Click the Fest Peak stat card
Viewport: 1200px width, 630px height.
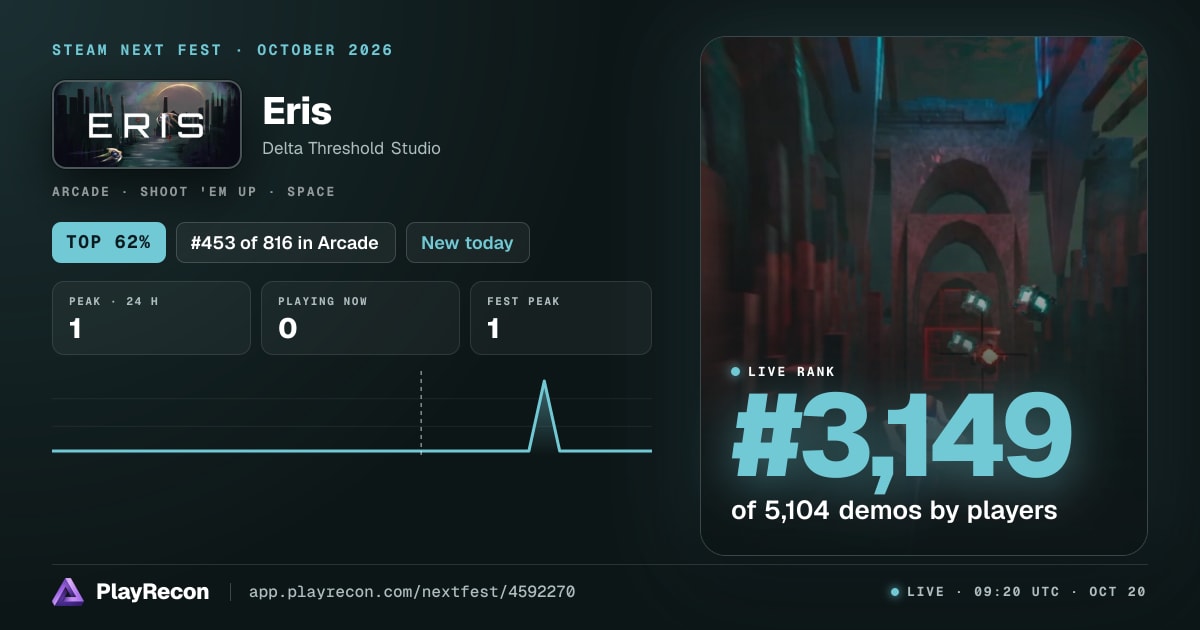(561, 318)
